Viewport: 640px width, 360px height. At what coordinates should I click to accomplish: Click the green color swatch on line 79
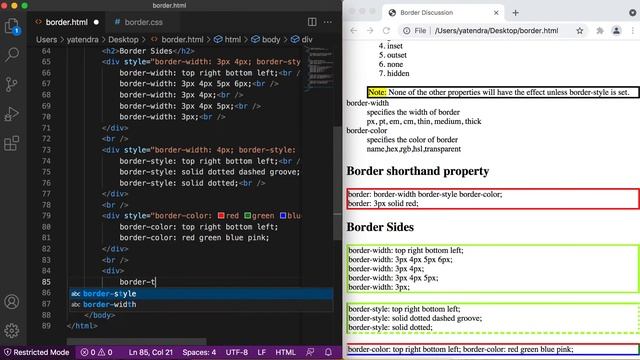tap(247, 216)
